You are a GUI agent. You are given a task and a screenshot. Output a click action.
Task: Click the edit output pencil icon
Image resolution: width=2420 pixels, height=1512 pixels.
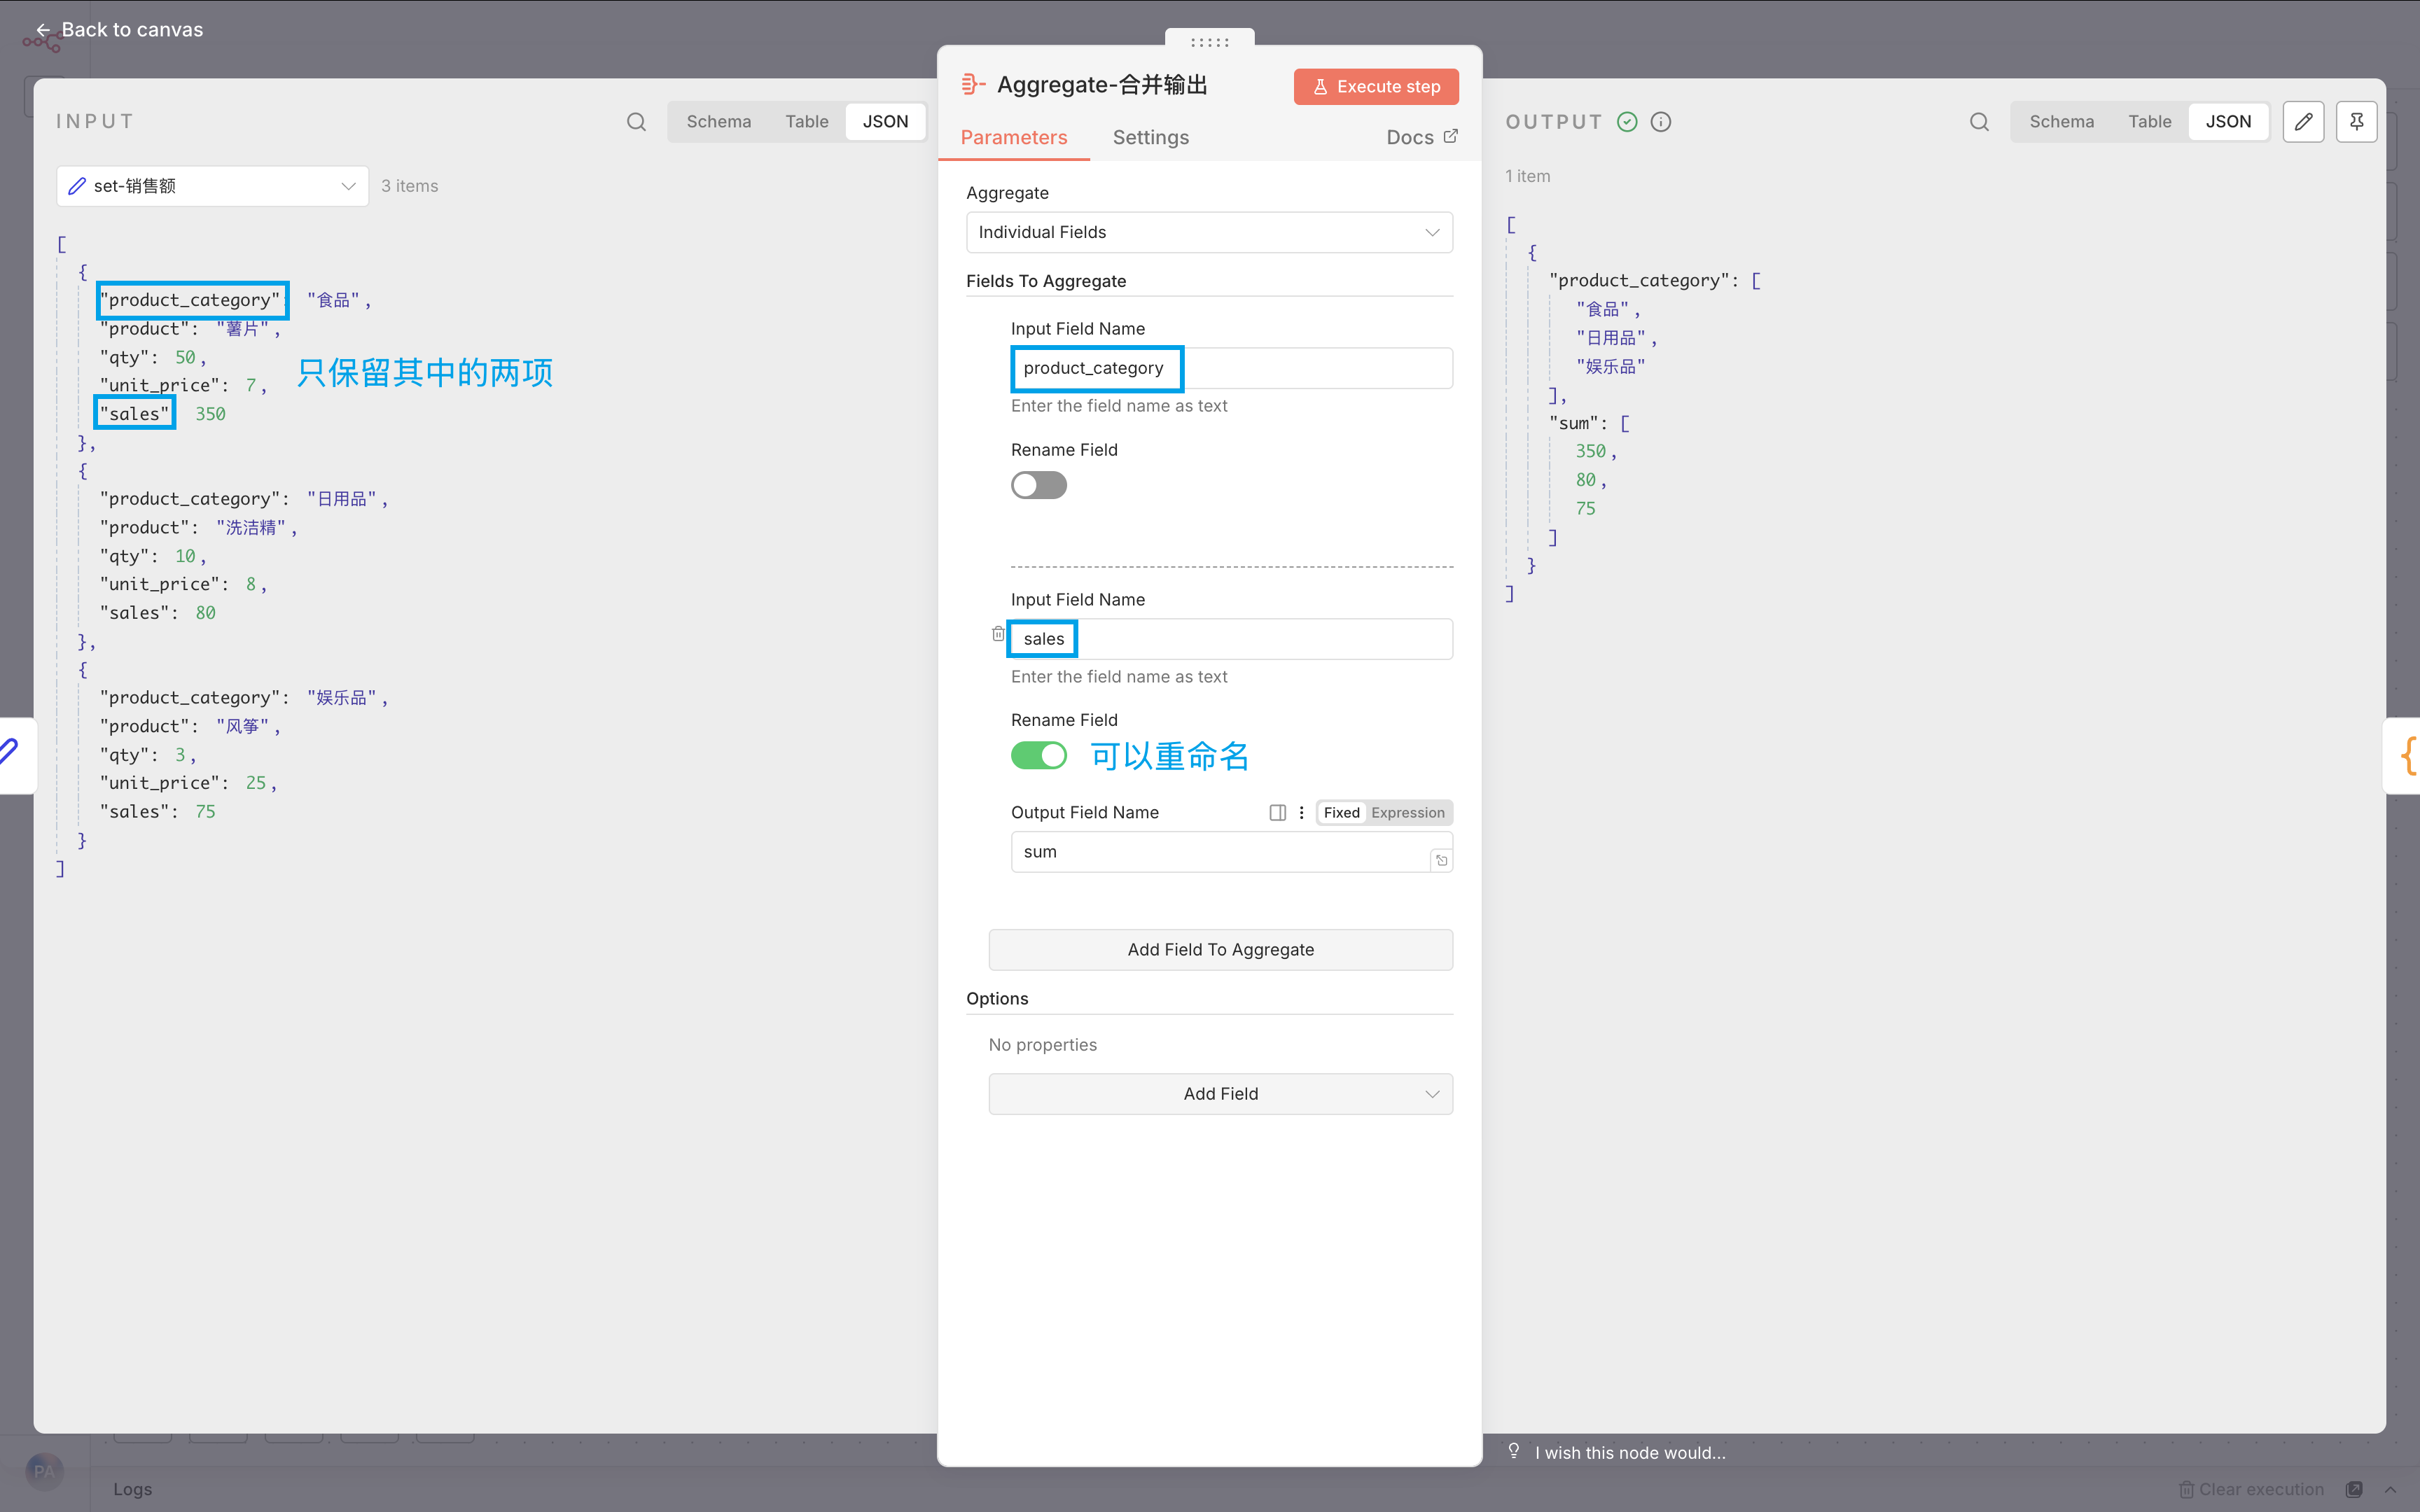click(x=2303, y=122)
